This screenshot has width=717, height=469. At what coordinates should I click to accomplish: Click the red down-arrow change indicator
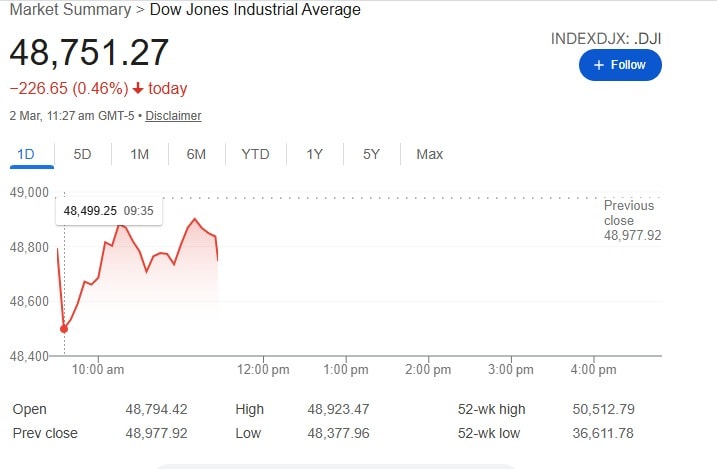pos(138,89)
